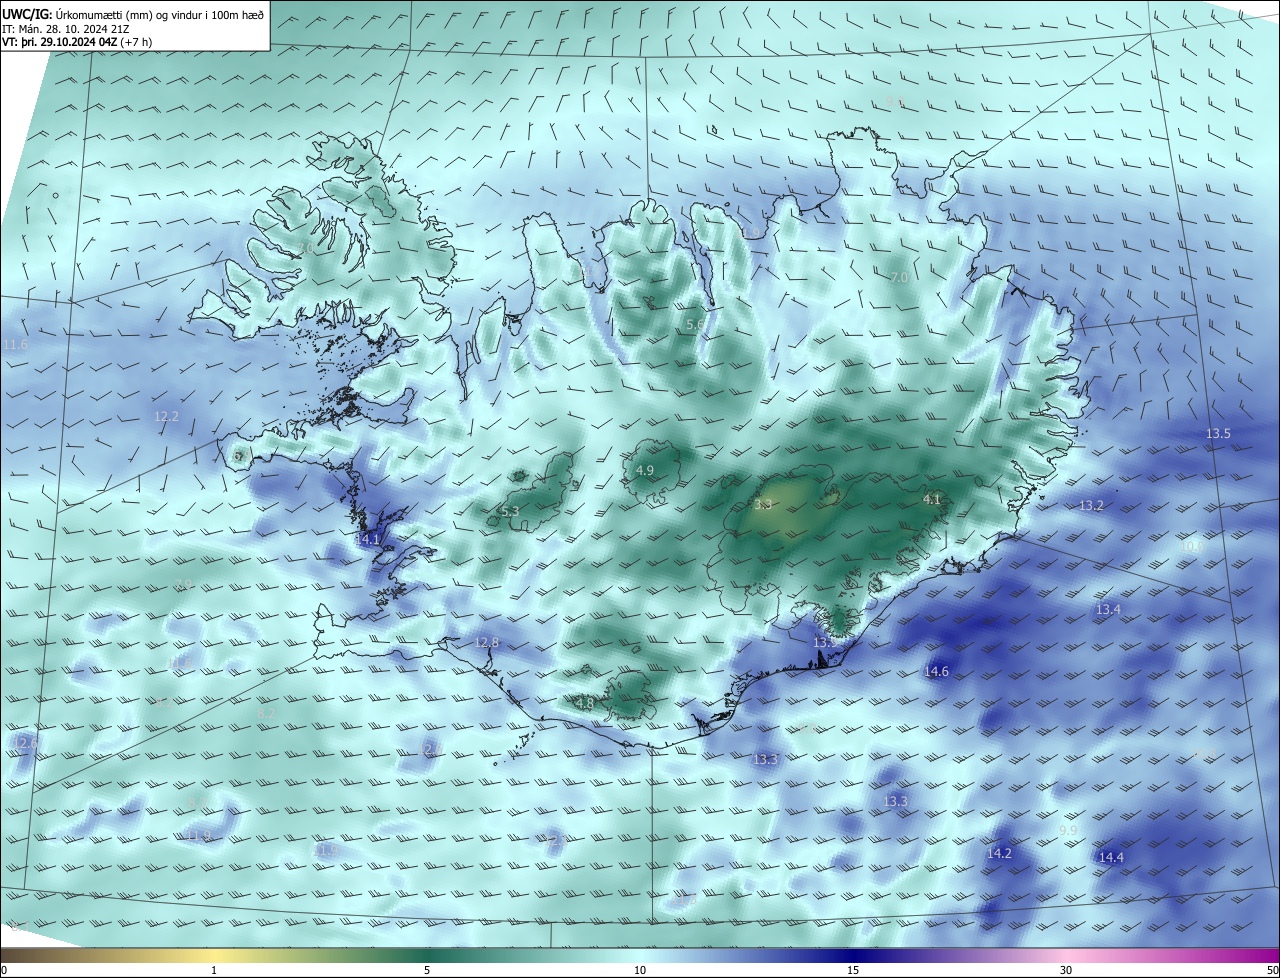Select the 13.5 value label on the east edge
The image size is (1280, 978).
tap(1218, 434)
